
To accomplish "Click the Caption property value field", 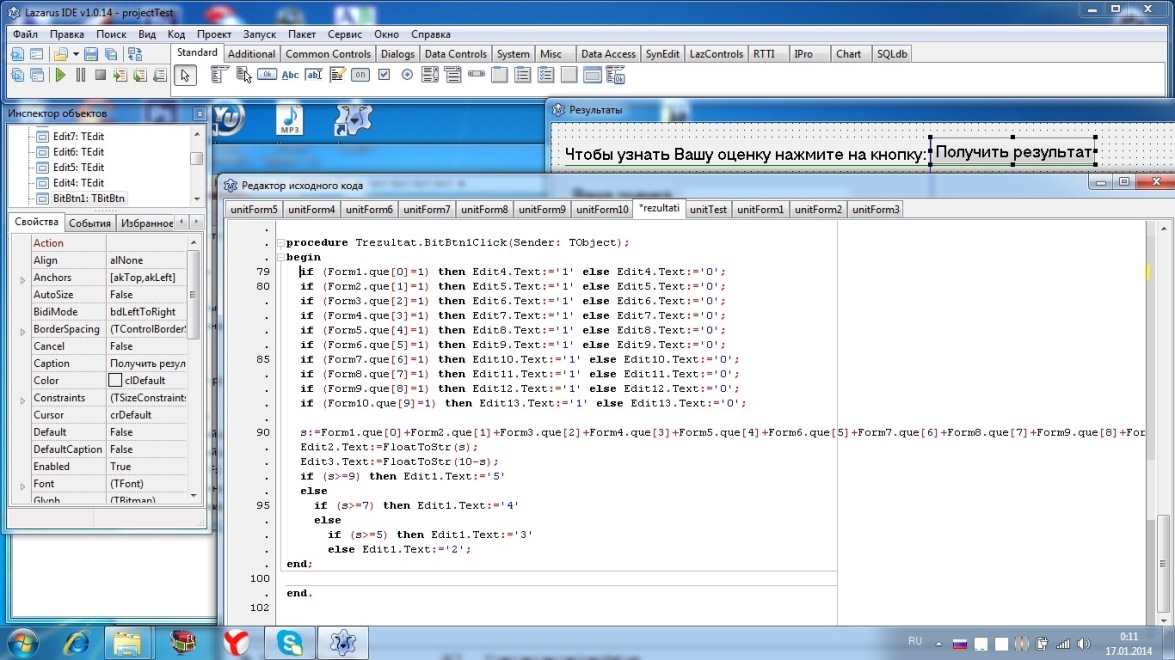I will coord(147,363).
